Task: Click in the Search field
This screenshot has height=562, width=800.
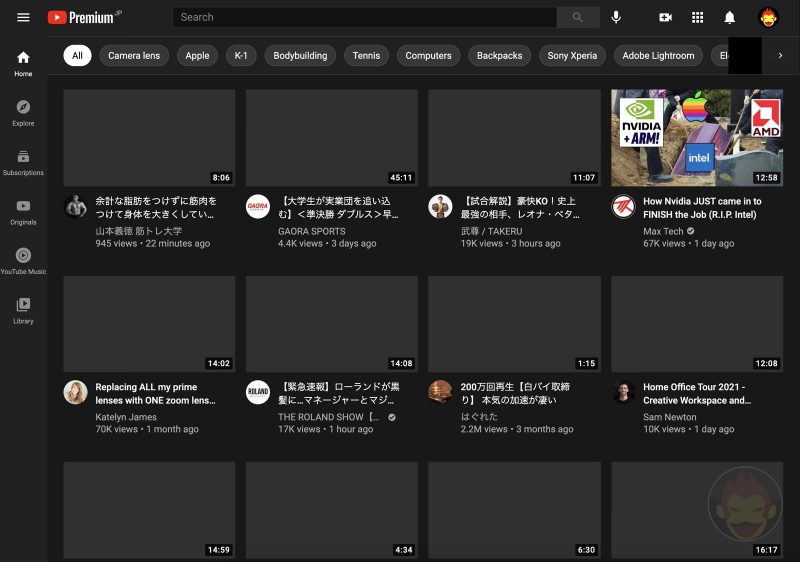Action: [x=364, y=17]
